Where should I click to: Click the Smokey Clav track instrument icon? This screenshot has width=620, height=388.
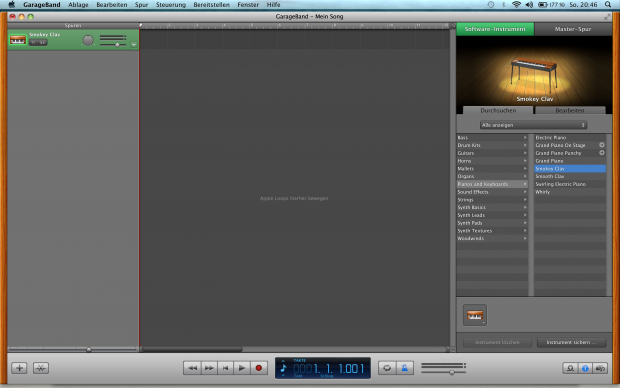click(x=18, y=40)
